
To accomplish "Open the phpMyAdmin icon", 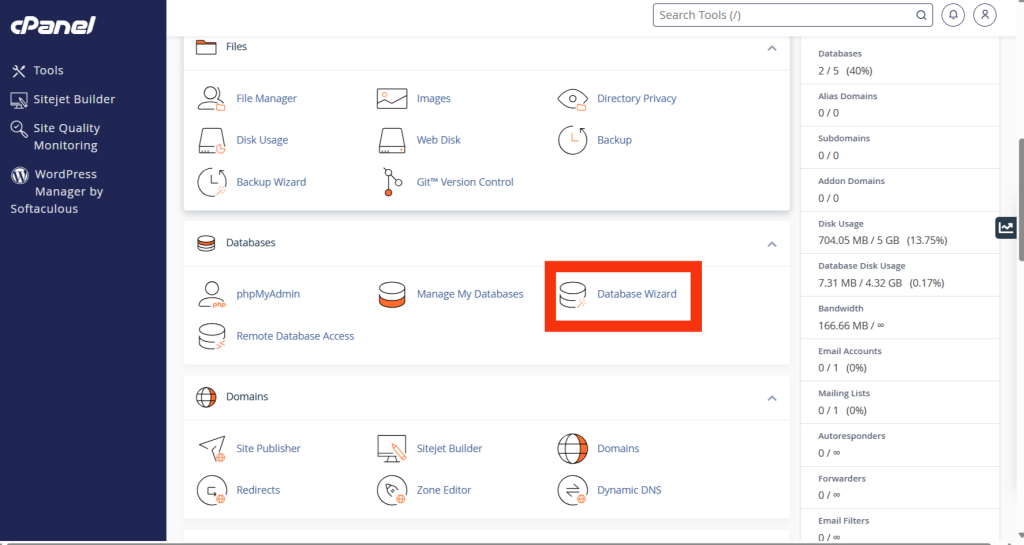I will coord(212,294).
